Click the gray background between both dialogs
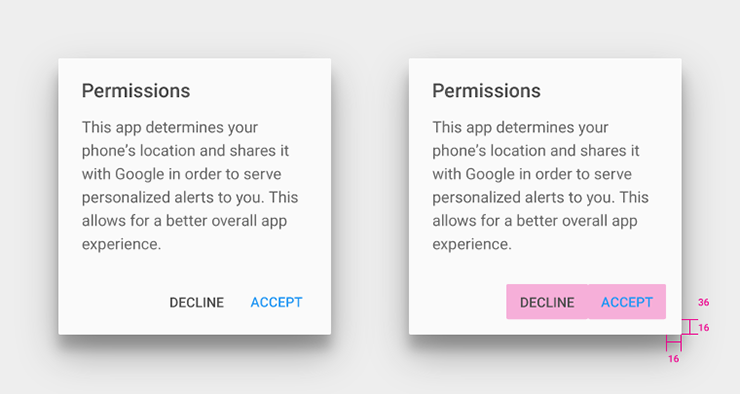This screenshot has height=394, width=740. [370, 197]
